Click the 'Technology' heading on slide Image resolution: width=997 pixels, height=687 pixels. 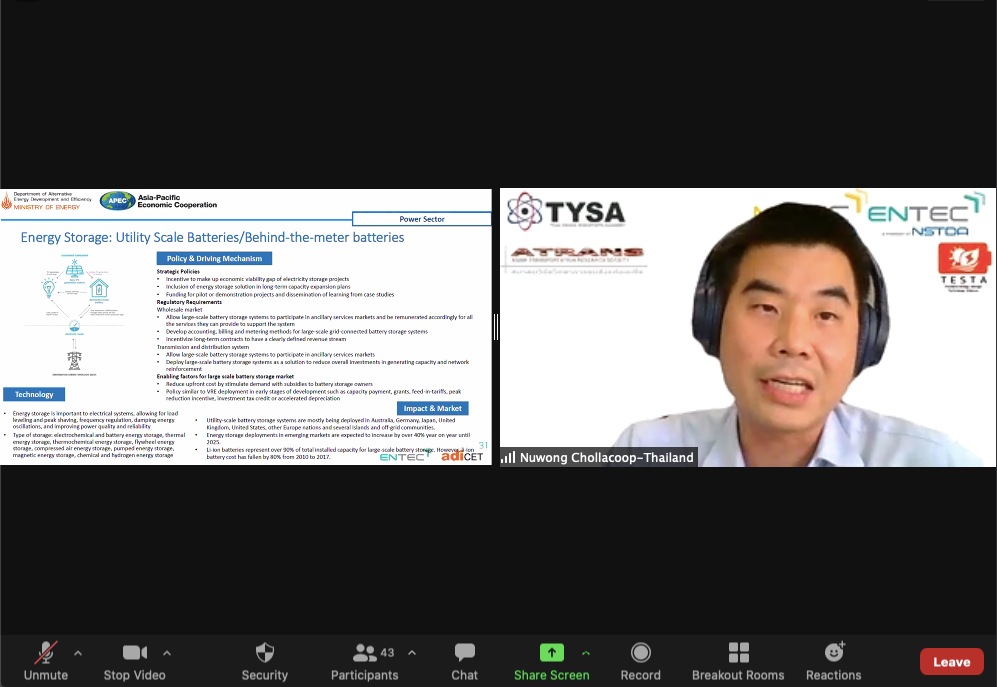point(34,394)
